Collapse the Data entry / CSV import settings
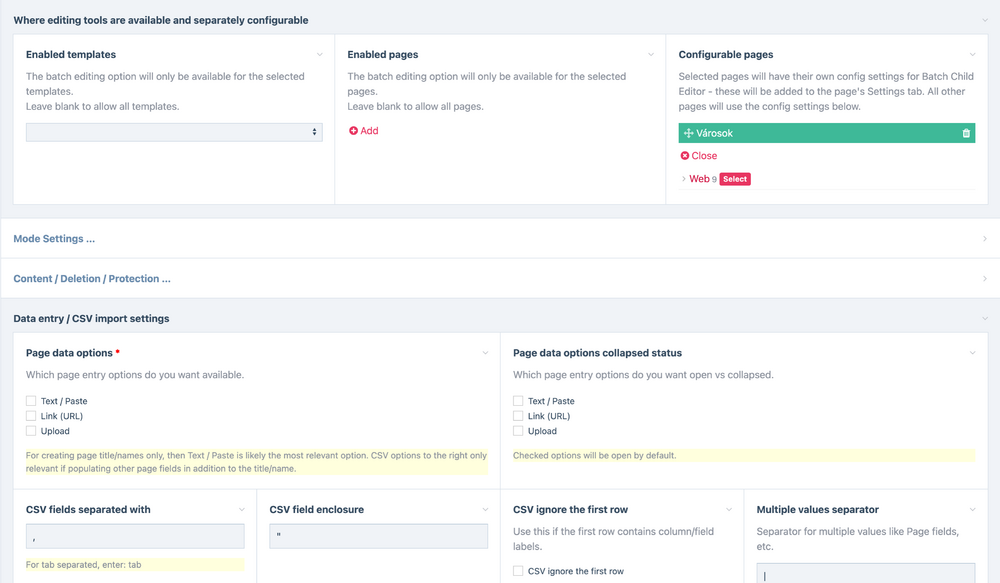The image size is (1000, 583). [x=91, y=319]
